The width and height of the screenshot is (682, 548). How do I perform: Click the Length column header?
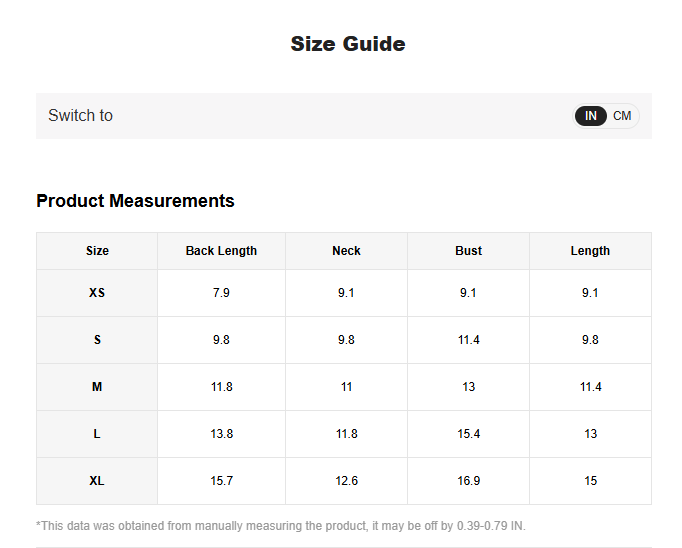tap(590, 251)
